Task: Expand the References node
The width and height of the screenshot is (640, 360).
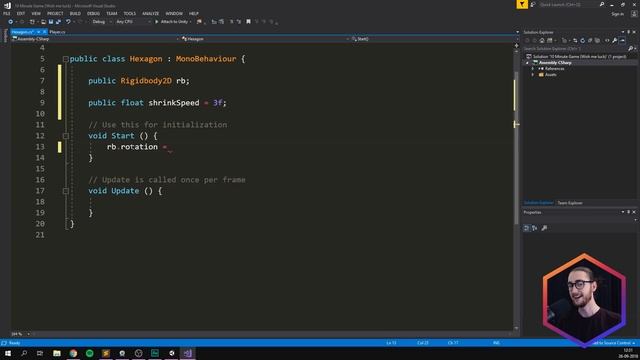Action: pos(533,69)
